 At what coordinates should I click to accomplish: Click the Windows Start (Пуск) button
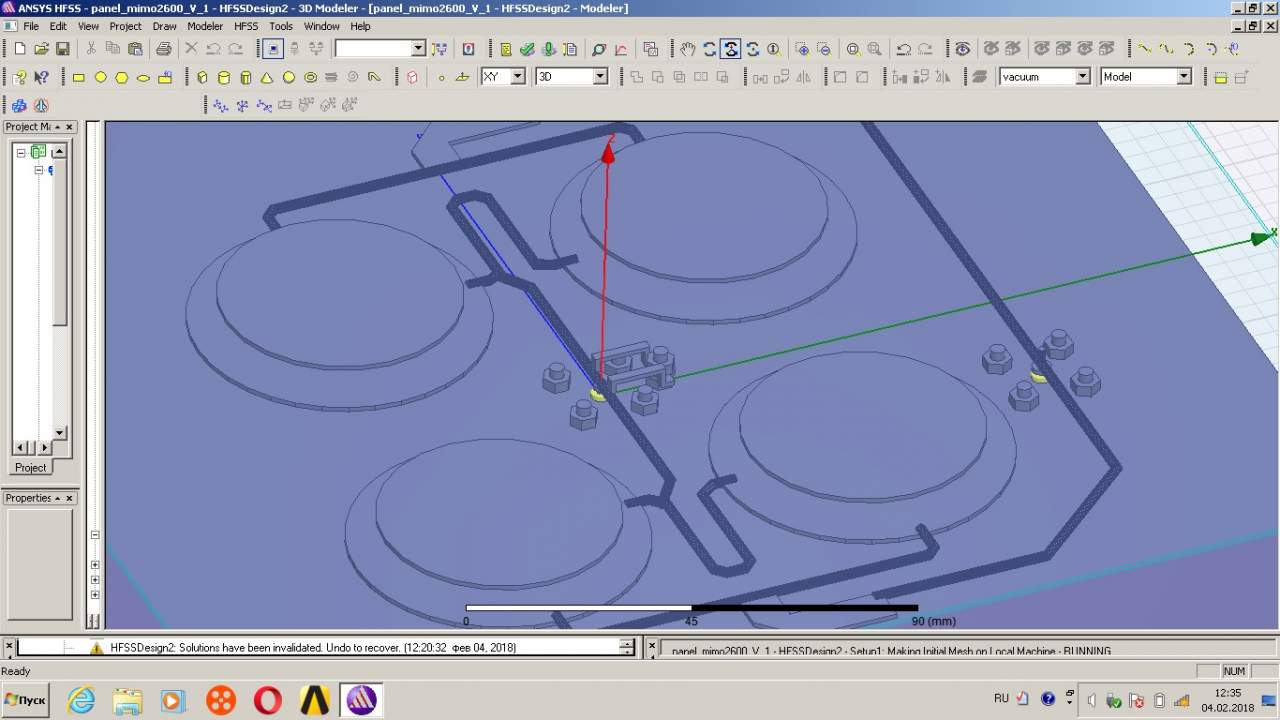pyautogui.click(x=26, y=700)
